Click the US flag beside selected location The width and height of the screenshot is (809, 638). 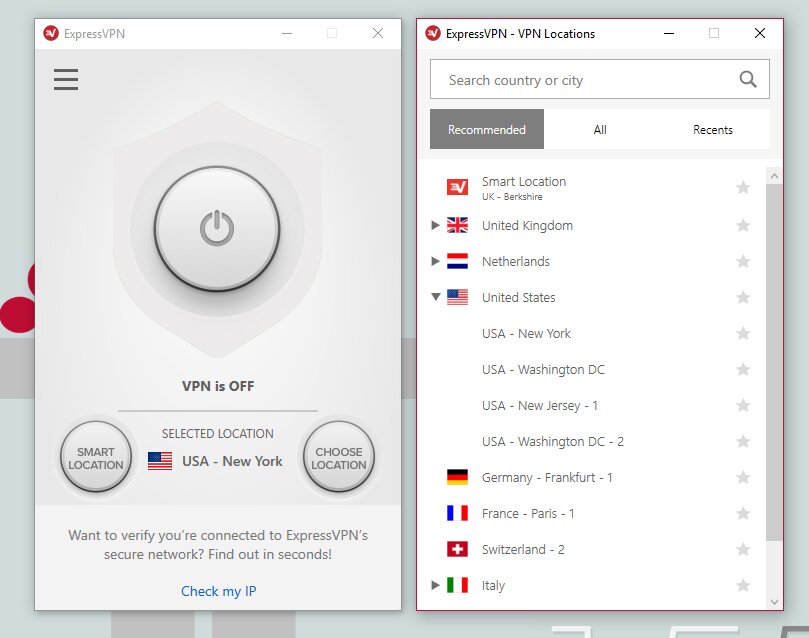point(160,461)
